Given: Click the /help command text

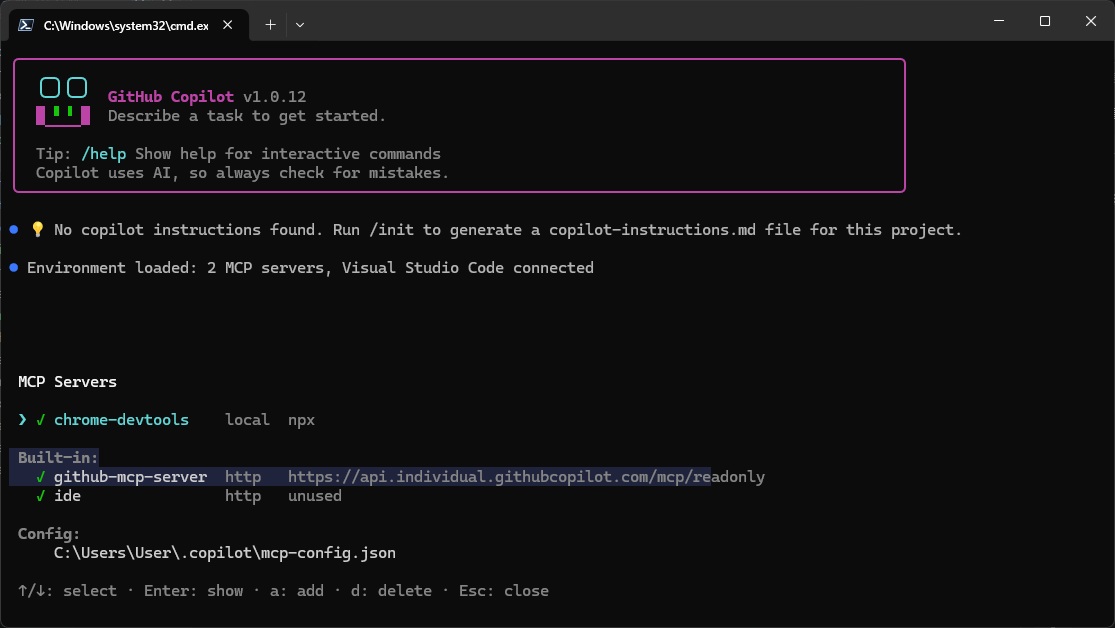Looking at the screenshot, I should coord(106,154).
